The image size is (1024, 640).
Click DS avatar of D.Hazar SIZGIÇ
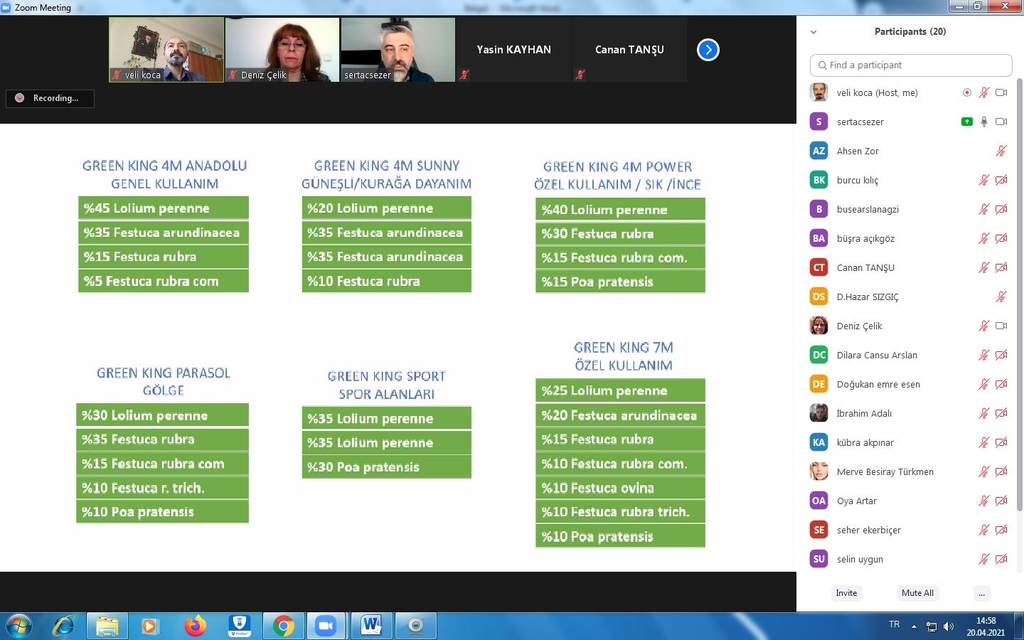(x=819, y=296)
